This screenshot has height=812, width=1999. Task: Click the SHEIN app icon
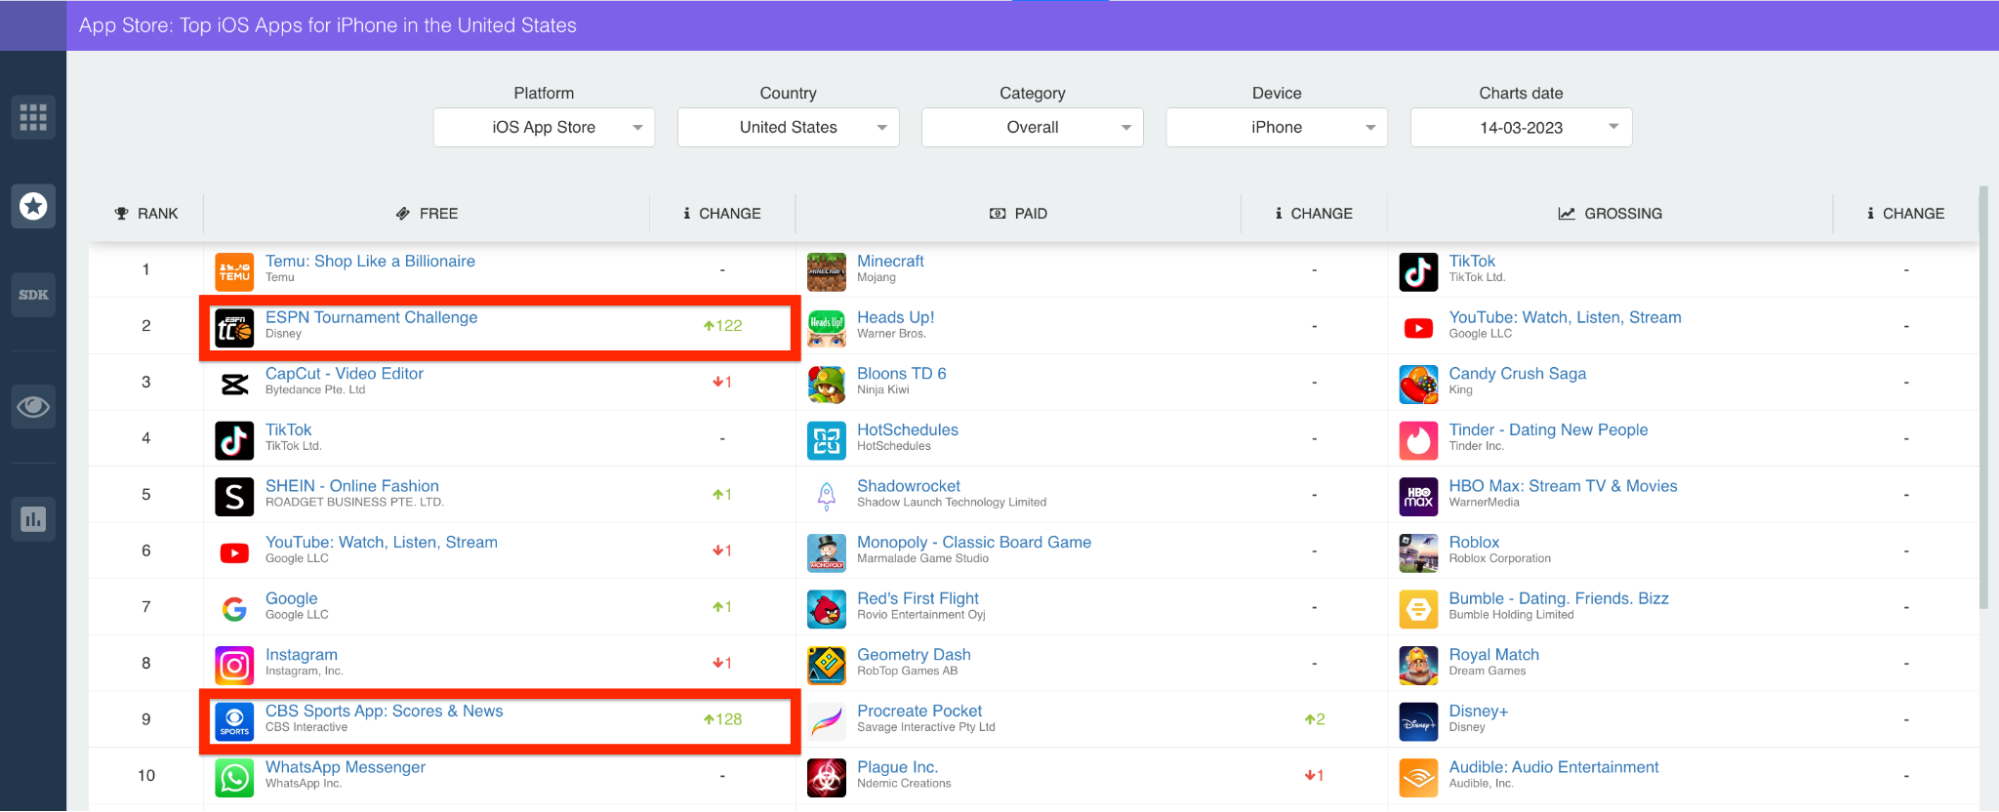[234, 496]
